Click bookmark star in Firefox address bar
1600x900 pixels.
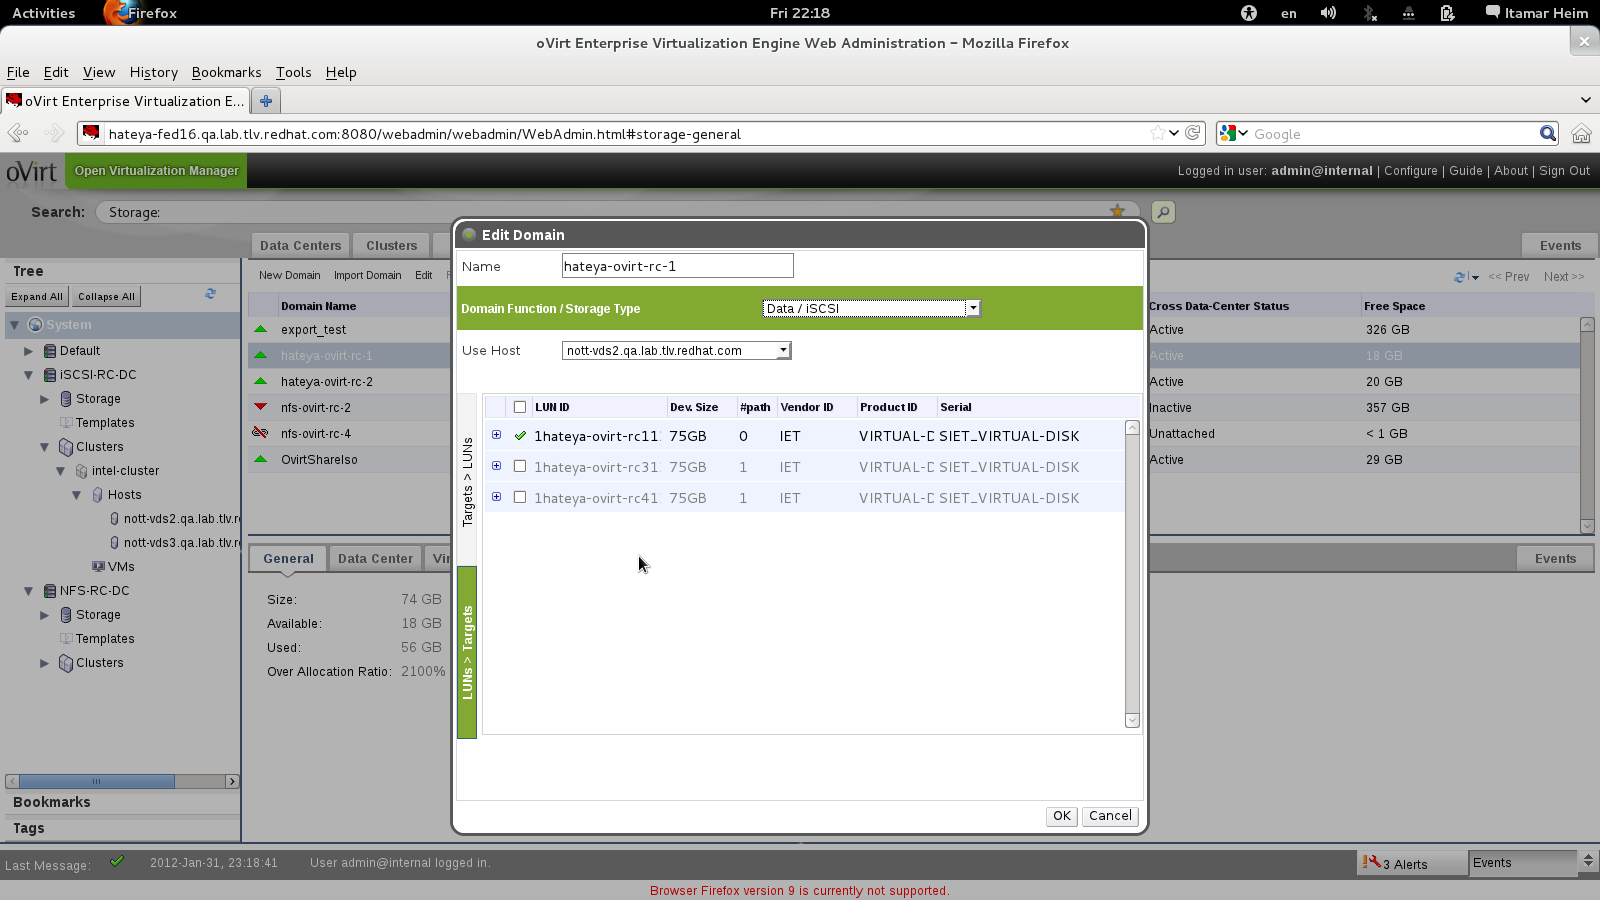coord(1158,133)
